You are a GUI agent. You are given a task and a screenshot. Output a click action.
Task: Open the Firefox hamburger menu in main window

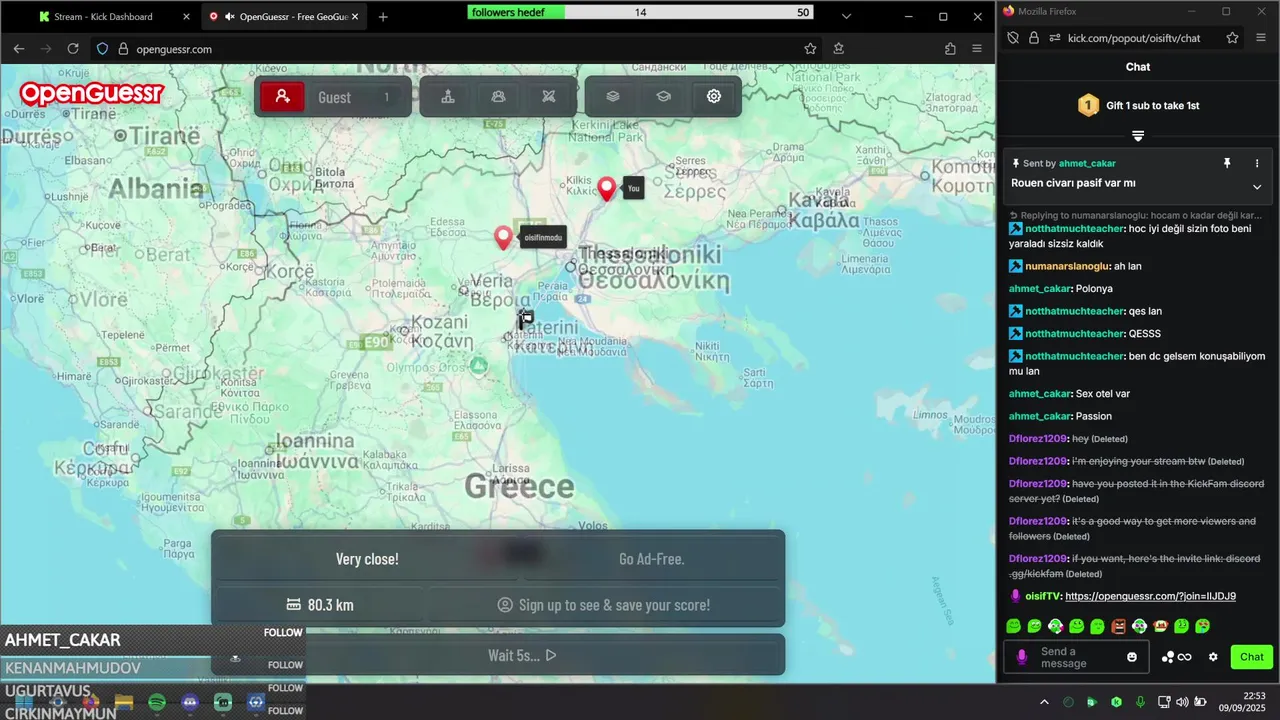(977, 49)
